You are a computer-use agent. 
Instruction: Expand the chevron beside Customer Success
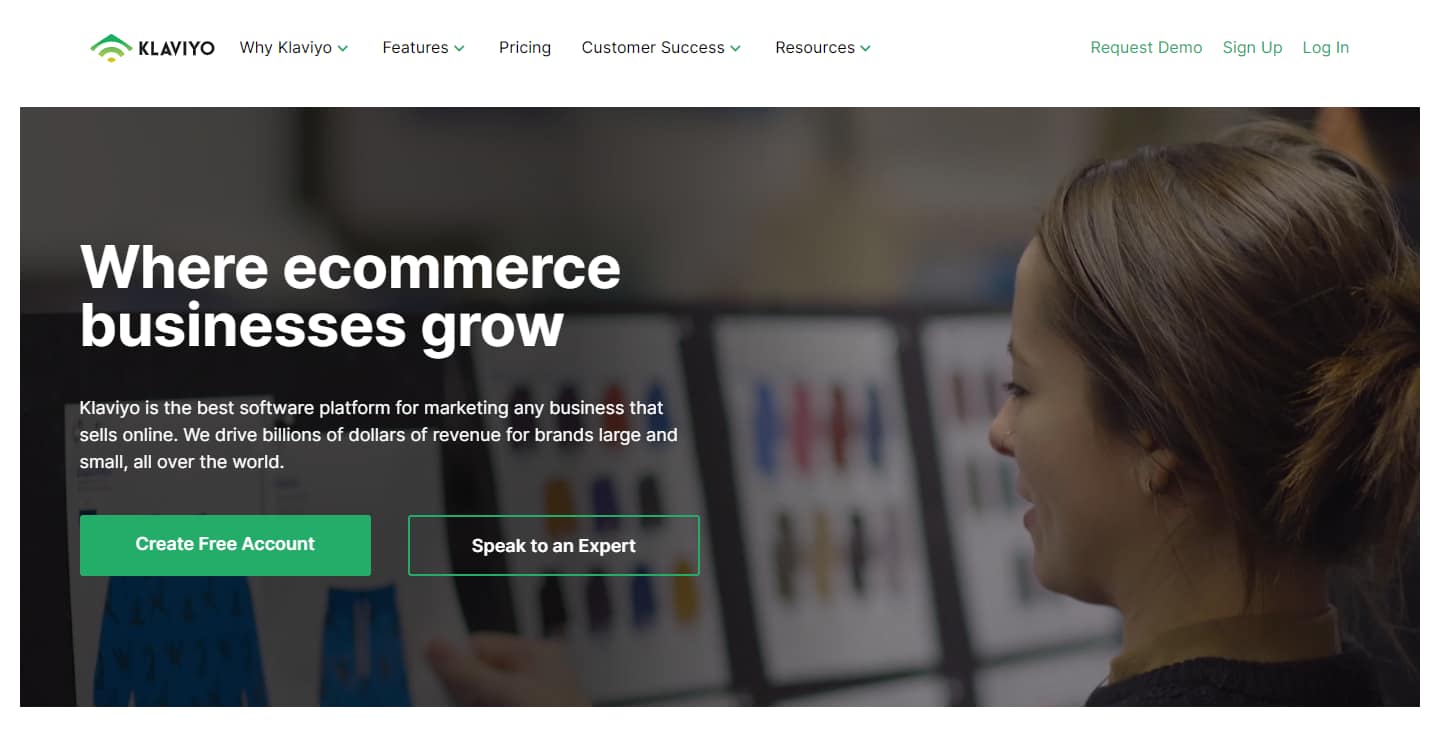735,48
